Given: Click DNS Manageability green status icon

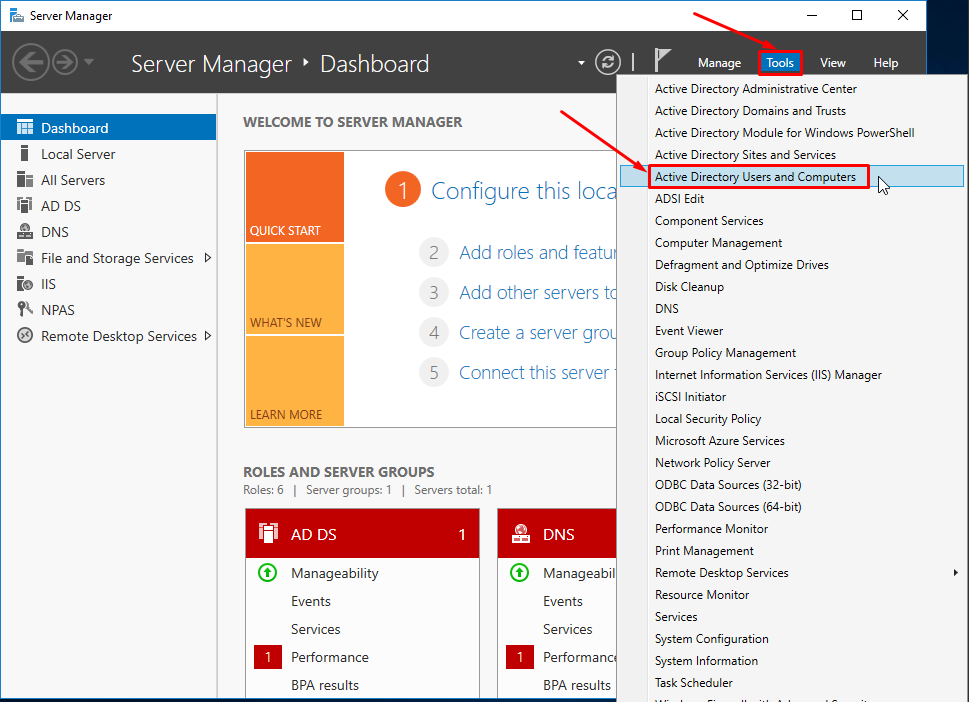Looking at the screenshot, I should [x=520, y=573].
